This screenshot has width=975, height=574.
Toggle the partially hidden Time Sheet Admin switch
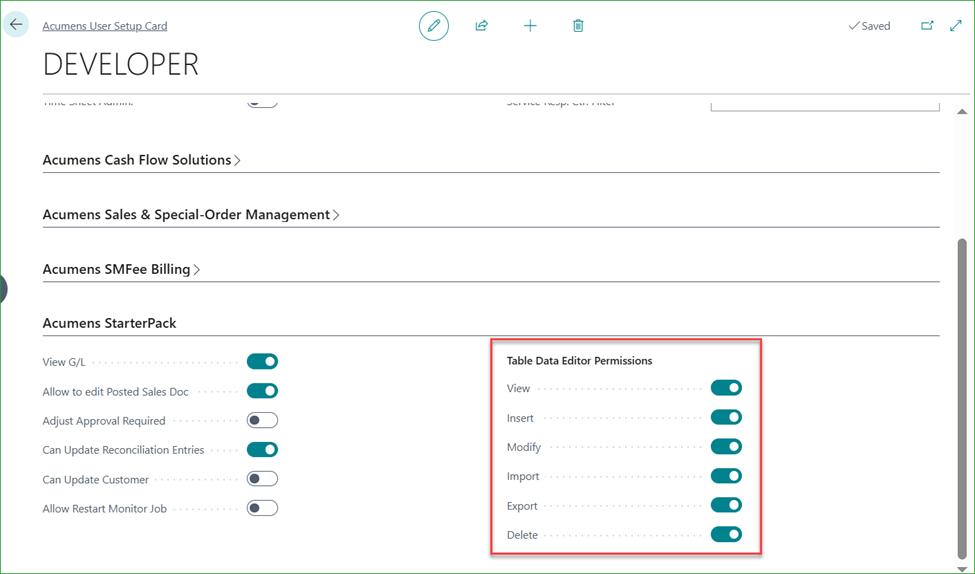coord(262,103)
